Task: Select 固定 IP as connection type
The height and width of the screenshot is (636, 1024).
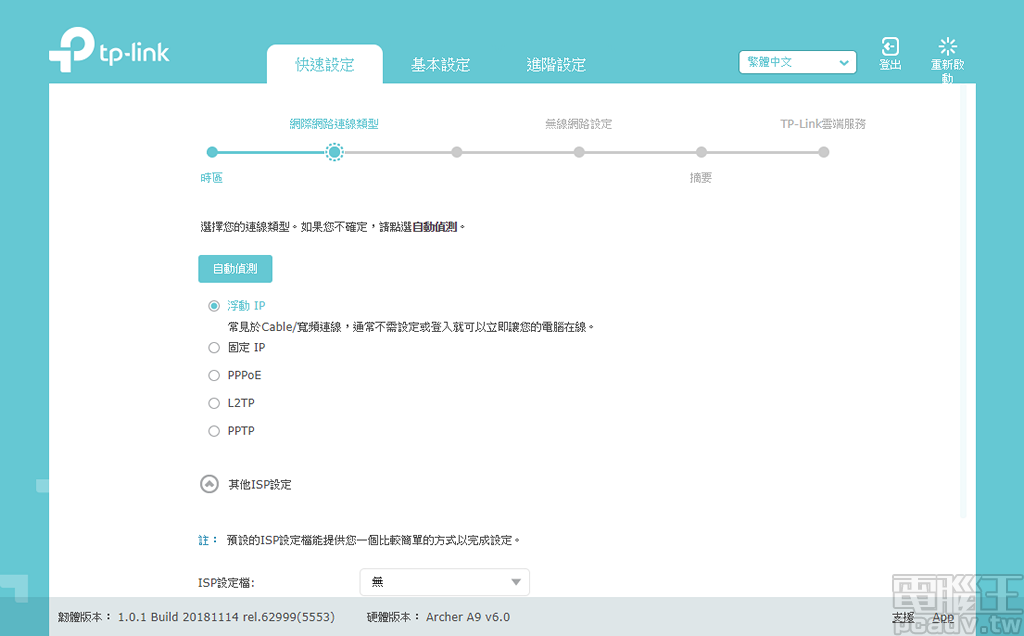Action: tap(212, 349)
